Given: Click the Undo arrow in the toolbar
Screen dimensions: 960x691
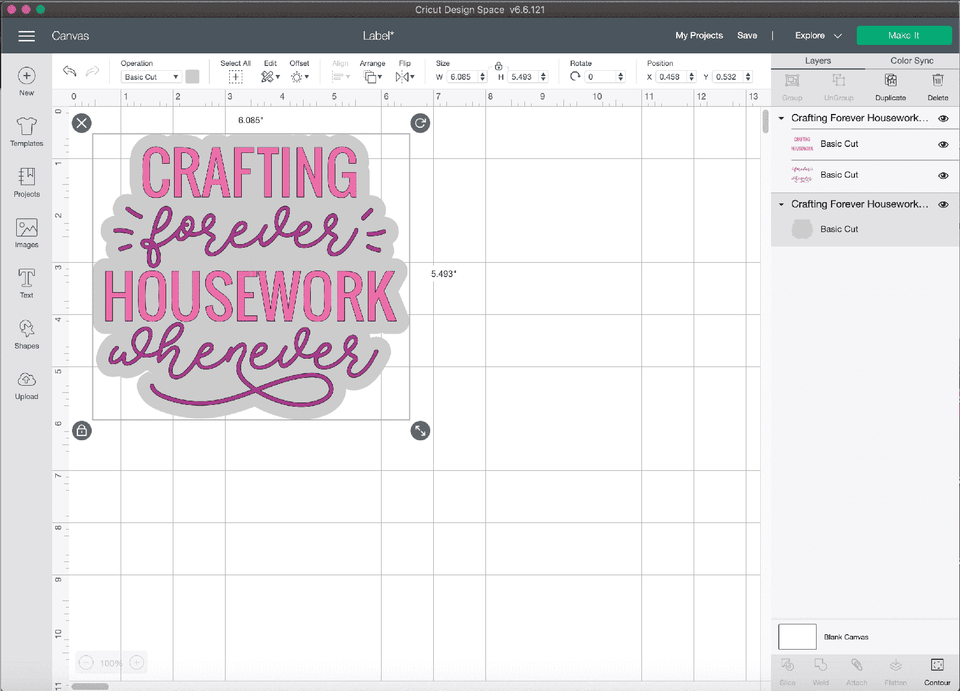Looking at the screenshot, I should point(68,71).
